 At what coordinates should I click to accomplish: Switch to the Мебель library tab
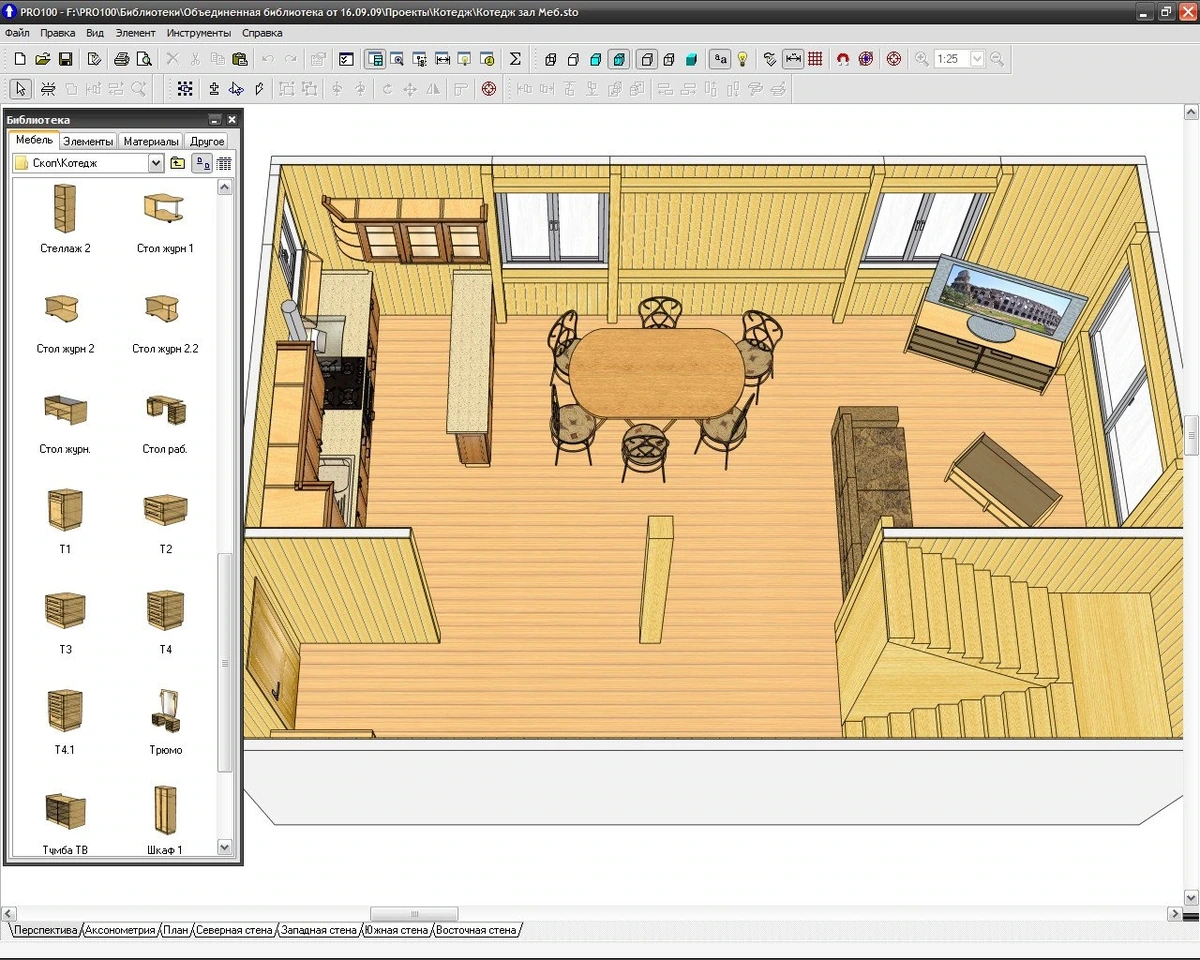[x=34, y=140]
